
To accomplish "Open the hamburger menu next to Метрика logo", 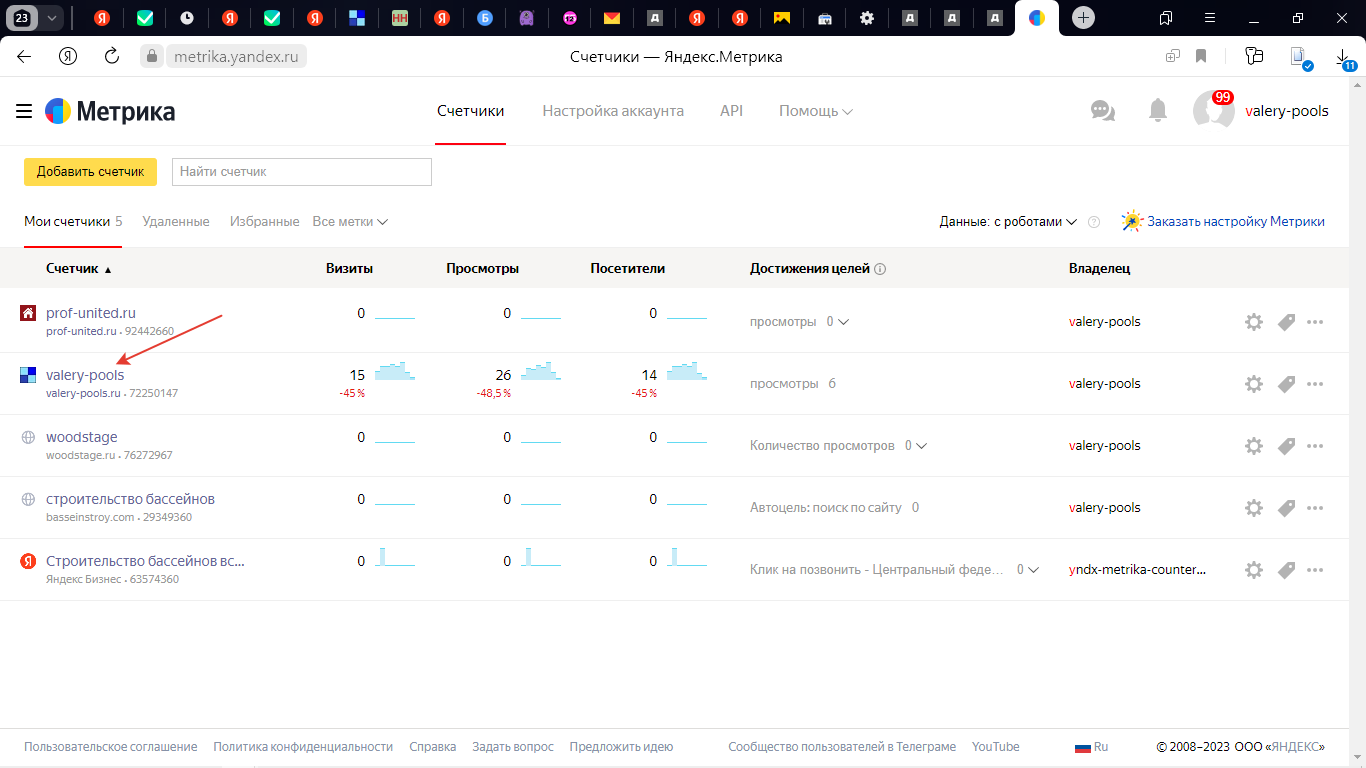I will tap(24, 111).
